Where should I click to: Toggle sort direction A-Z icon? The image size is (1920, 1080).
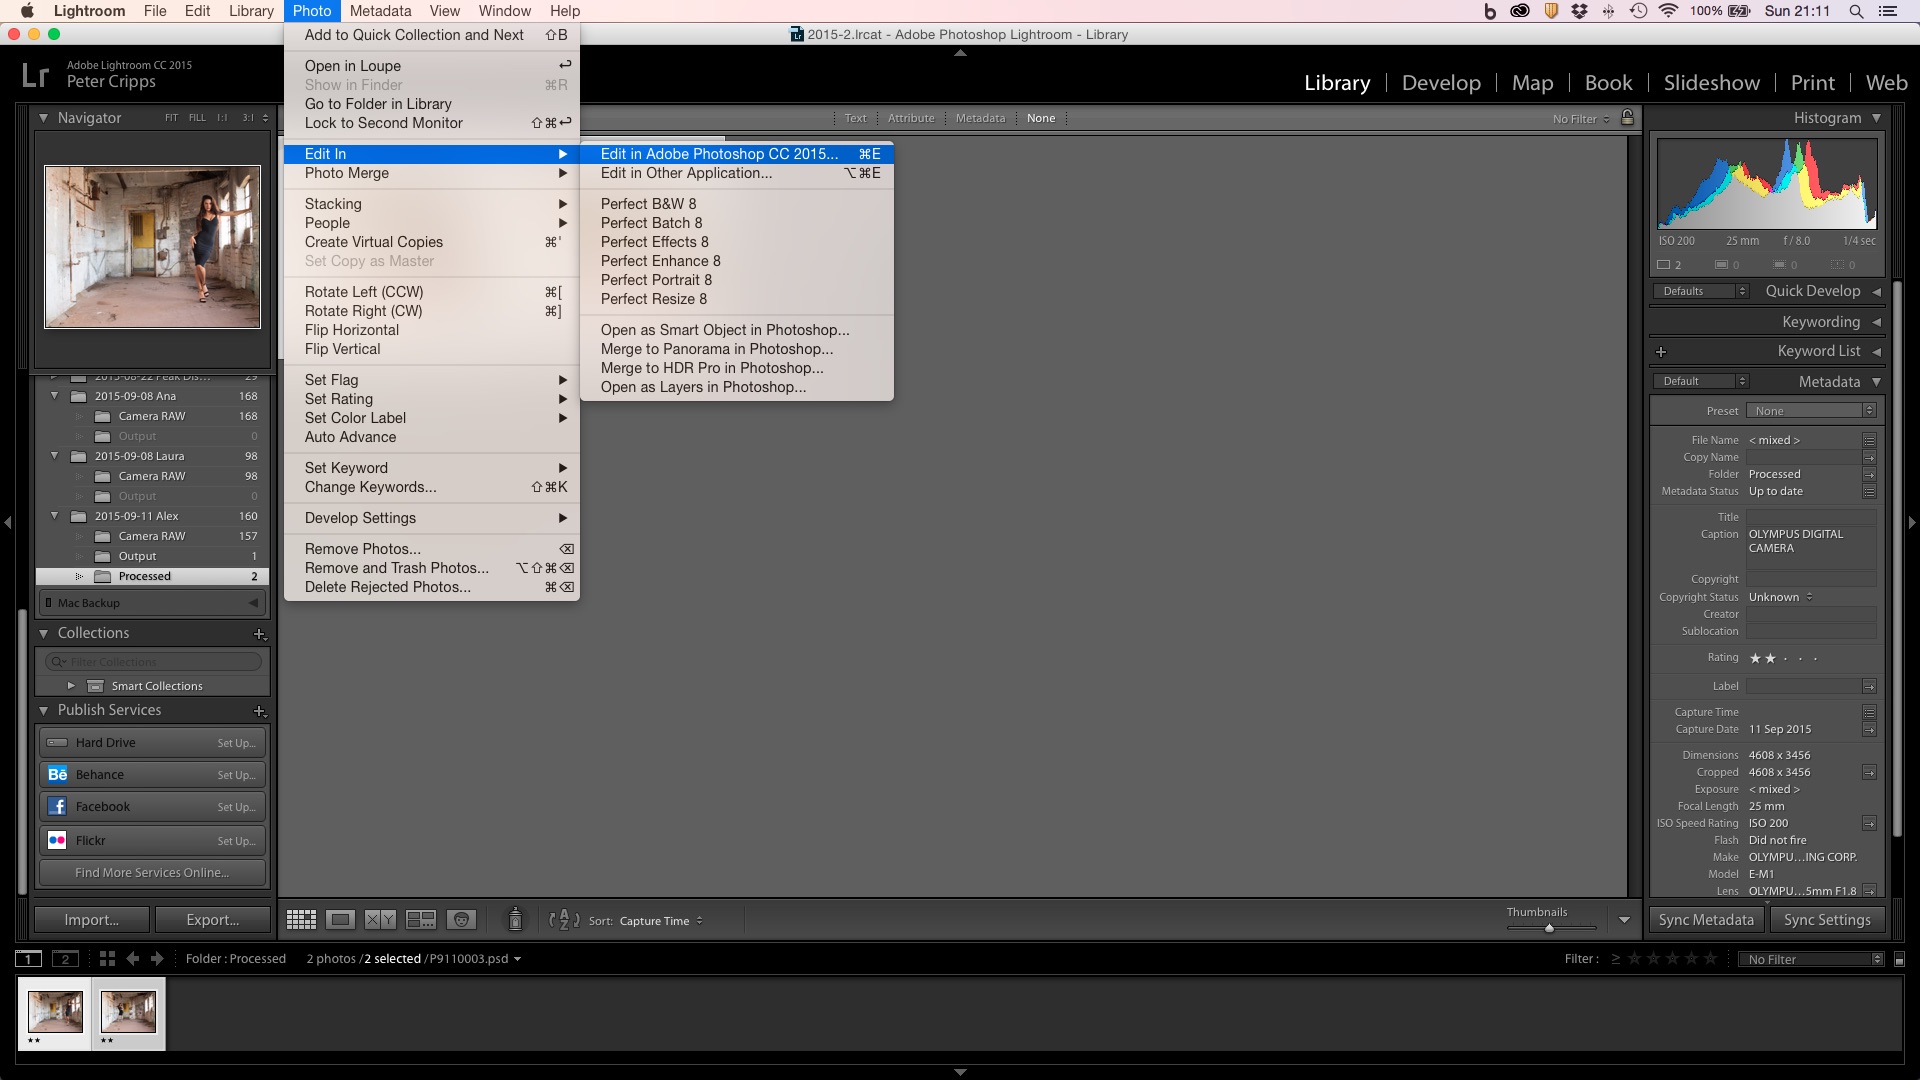[x=564, y=920]
